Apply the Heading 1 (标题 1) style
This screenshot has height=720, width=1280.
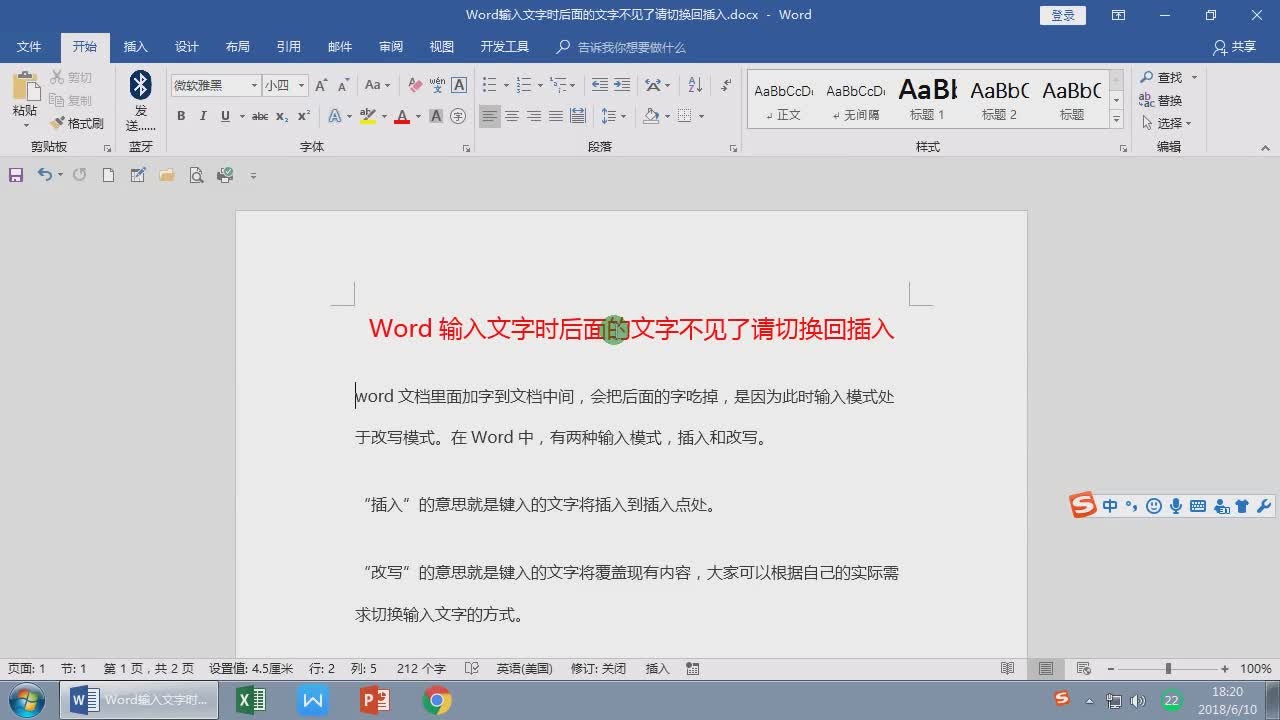tap(927, 99)
